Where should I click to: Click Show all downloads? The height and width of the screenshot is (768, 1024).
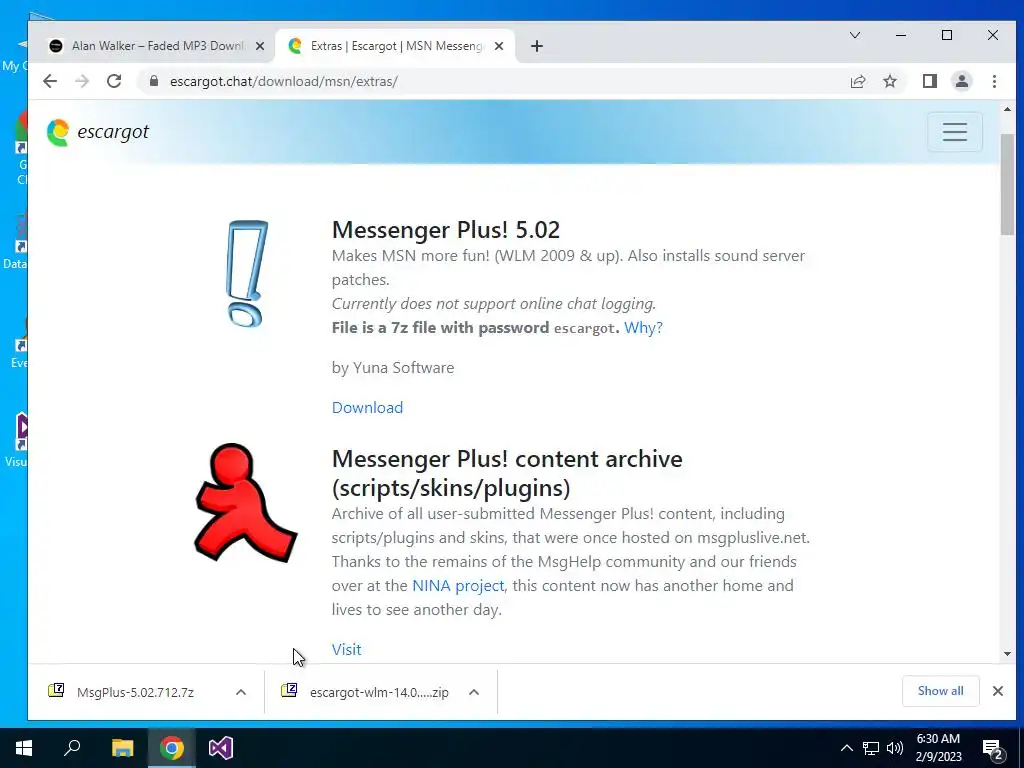click(940, 691)
